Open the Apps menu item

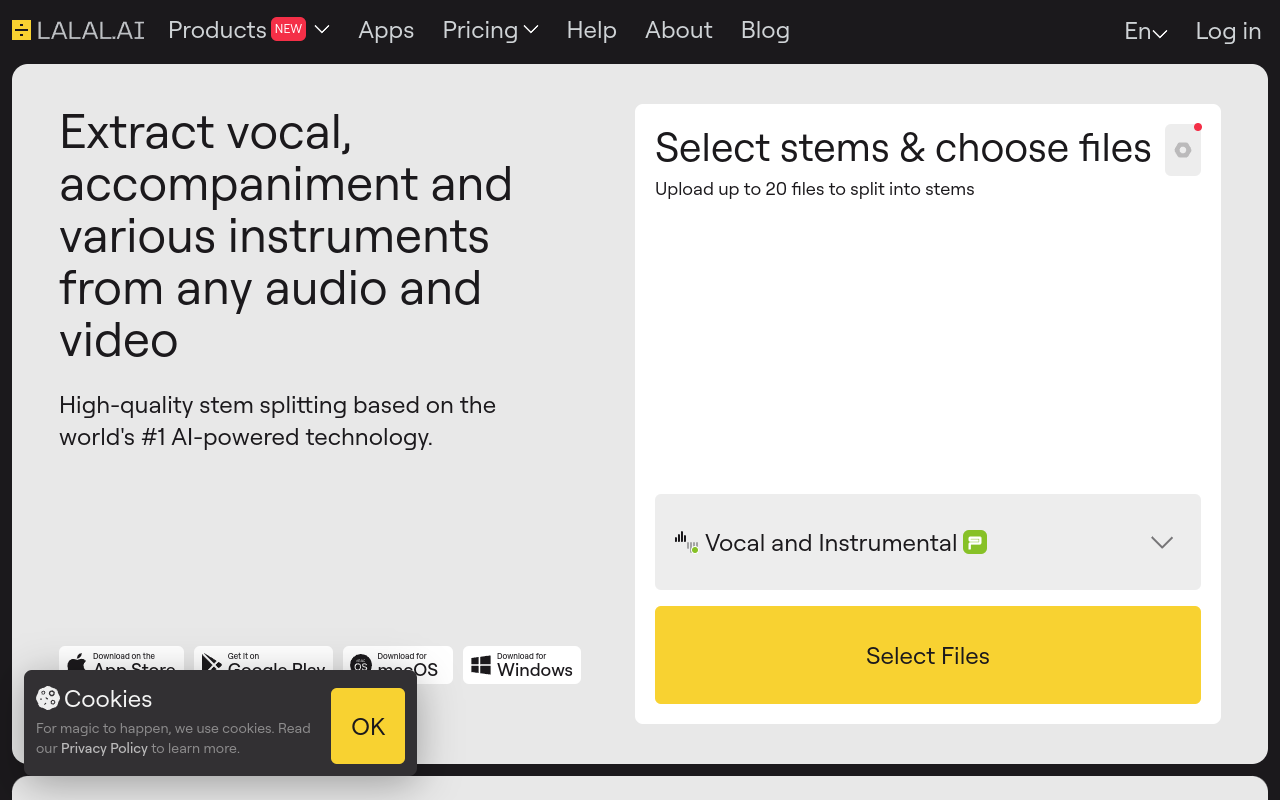pos(386,30)
